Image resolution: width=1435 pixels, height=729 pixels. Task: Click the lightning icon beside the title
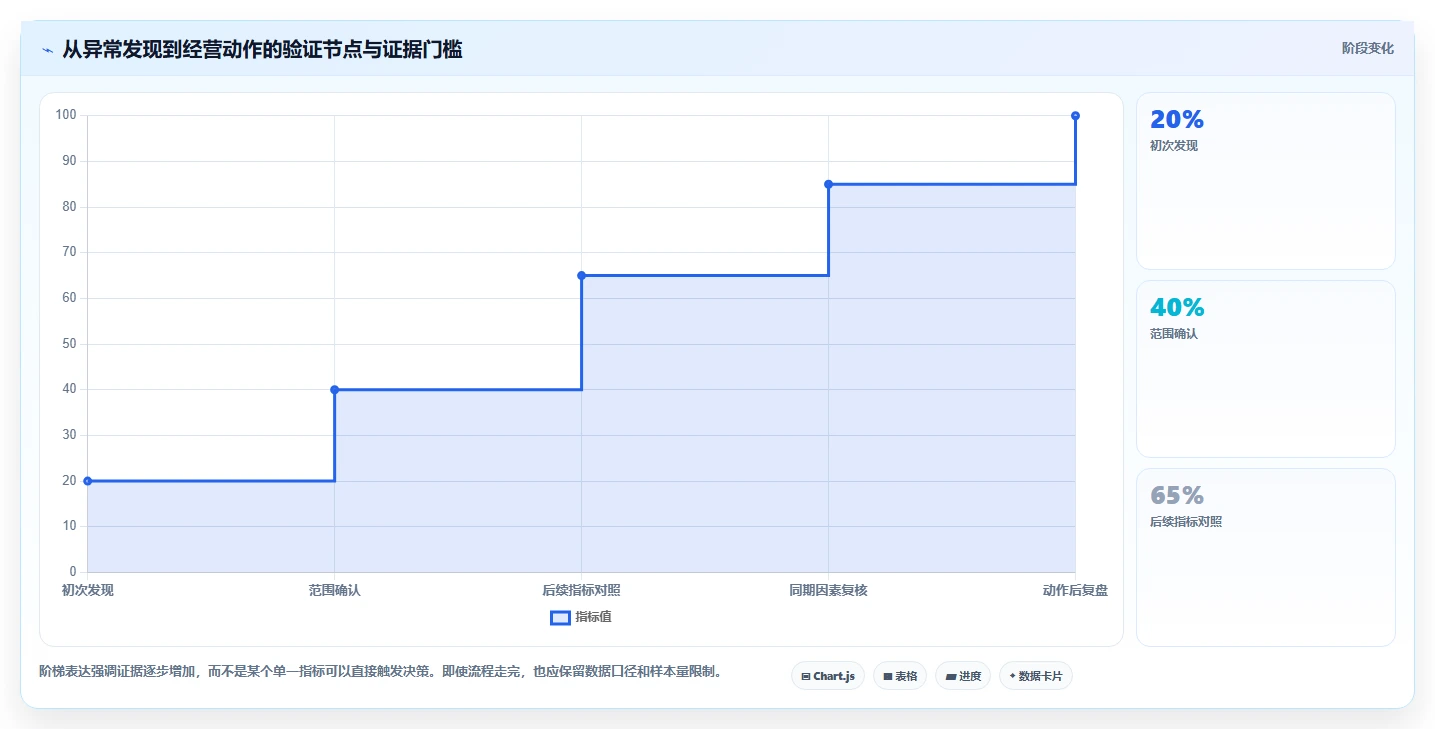[x=47, y=50]
